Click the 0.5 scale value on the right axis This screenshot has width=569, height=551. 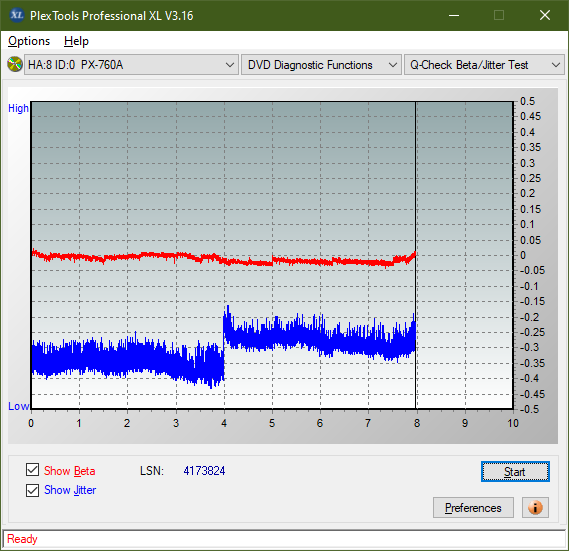[527, 101]
